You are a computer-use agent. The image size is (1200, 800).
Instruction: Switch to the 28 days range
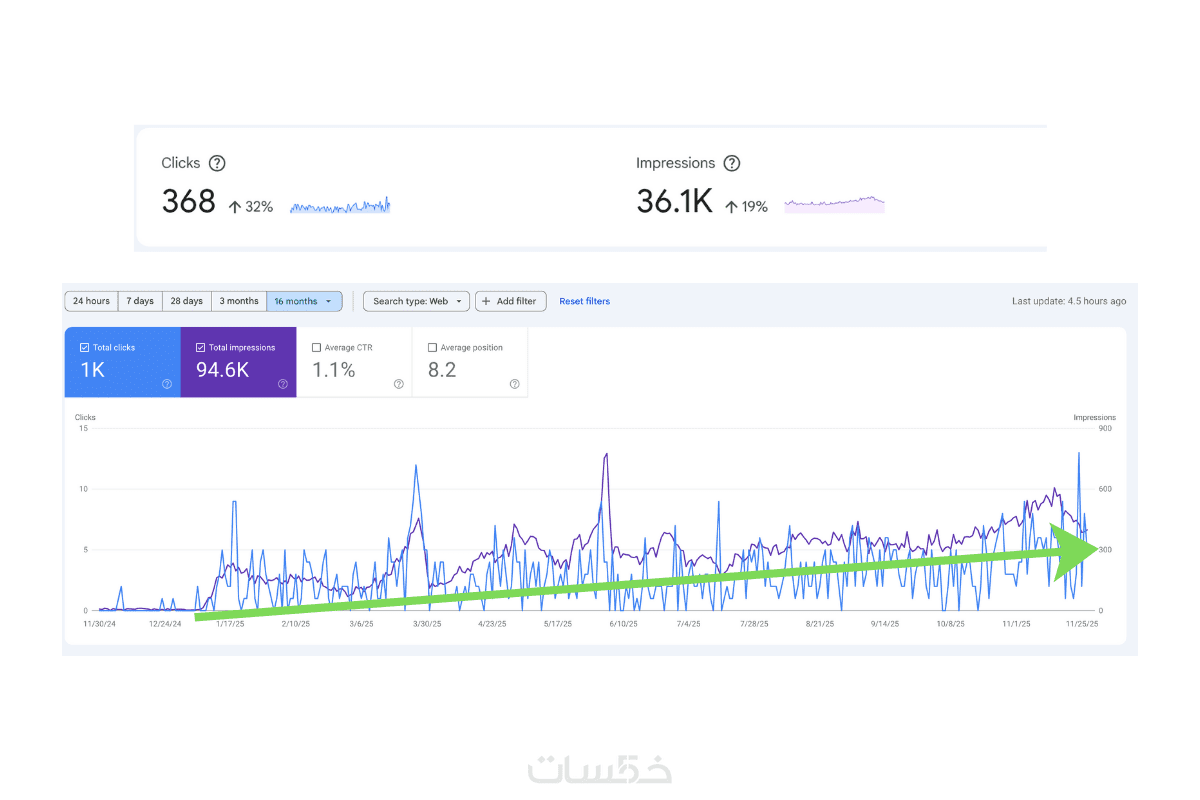coord(186,301)
